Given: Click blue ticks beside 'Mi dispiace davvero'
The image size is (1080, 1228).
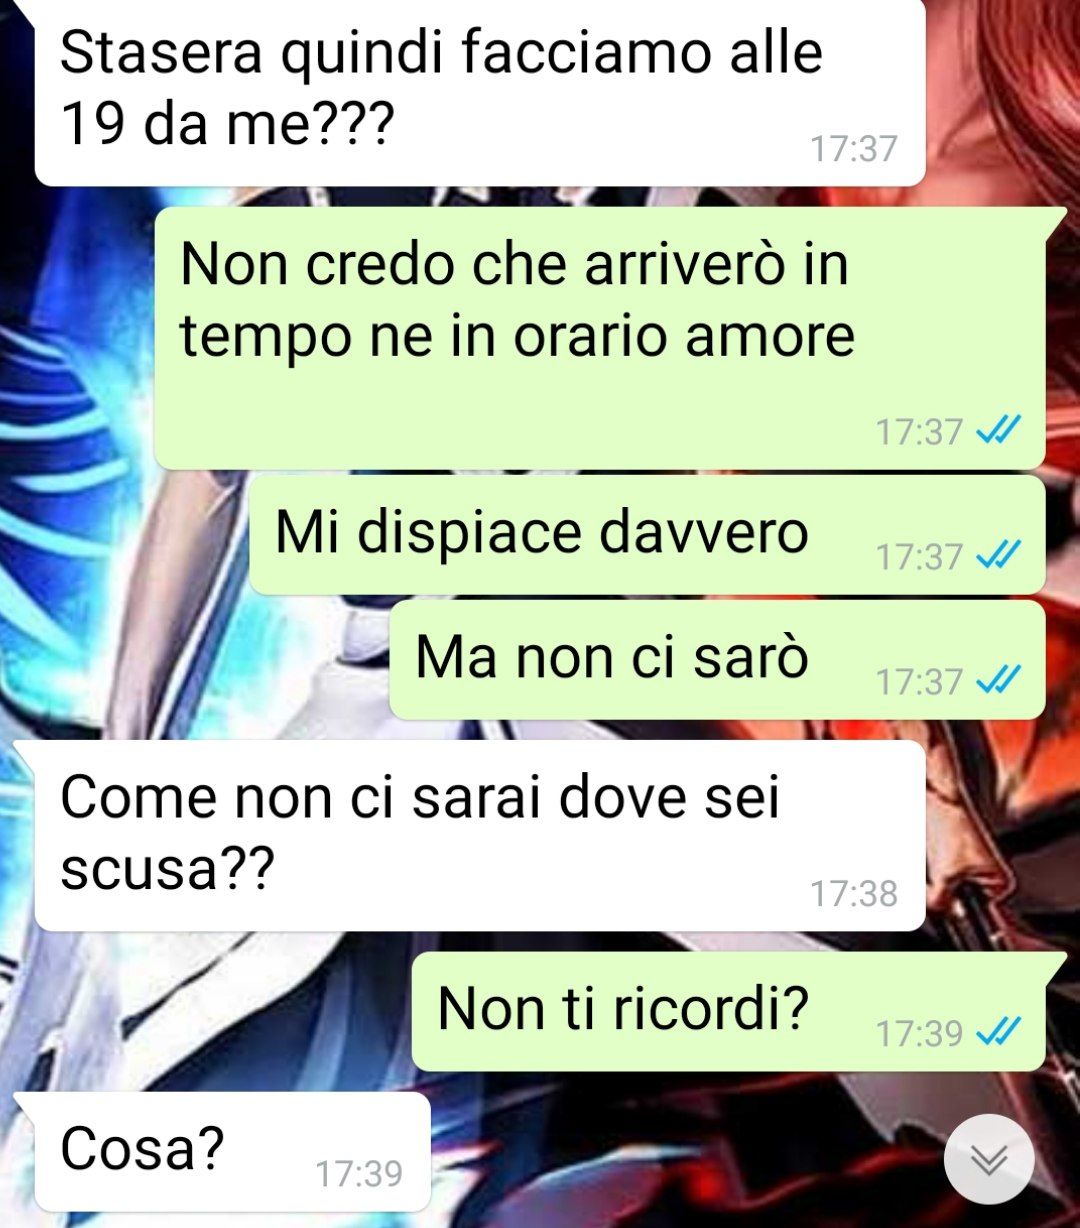Looking at the screenshot, I should pyautogui.click(x=998, y=555).
